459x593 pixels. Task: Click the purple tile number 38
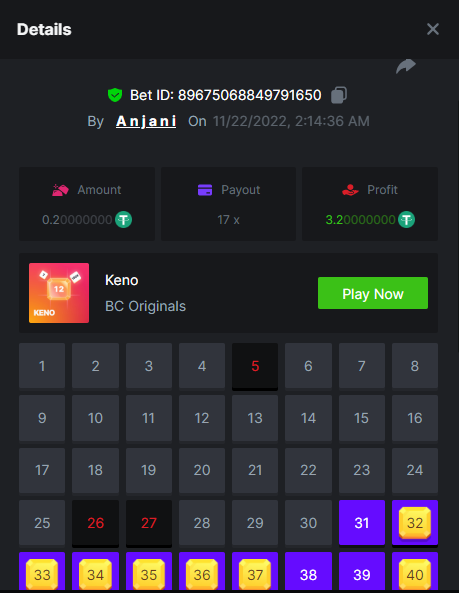pos(308,572)
